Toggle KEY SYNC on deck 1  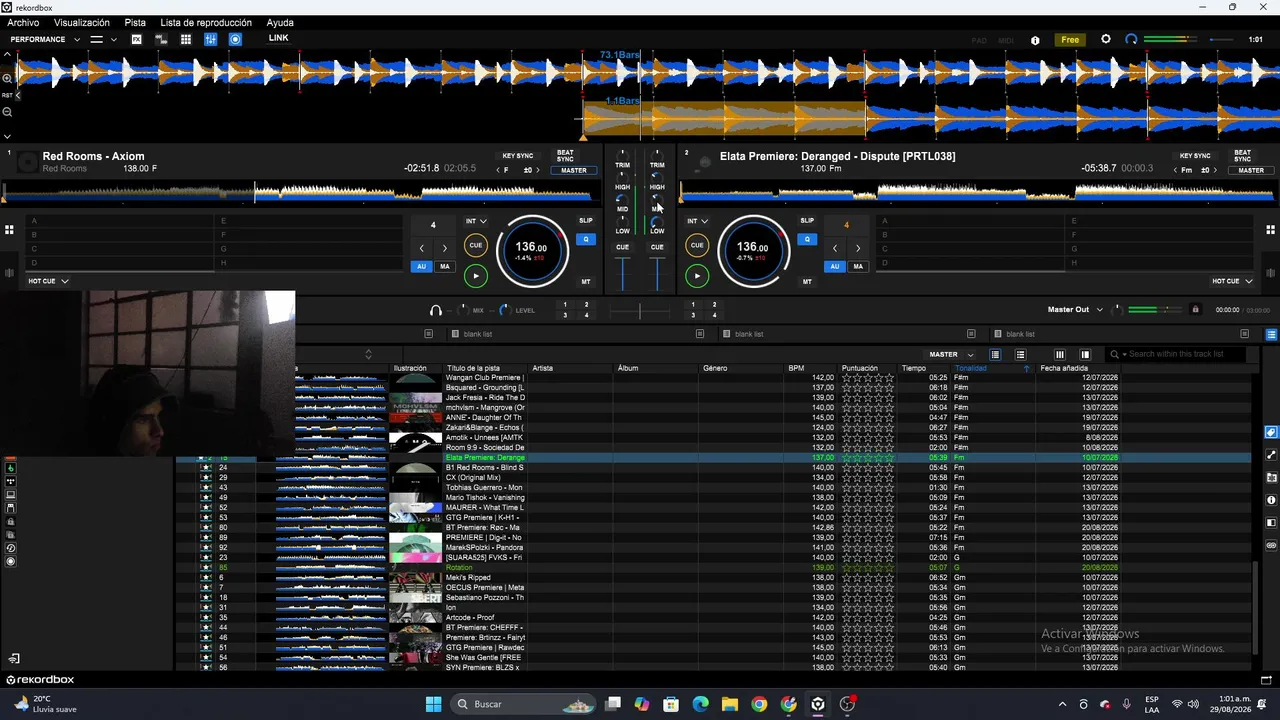click(517, 156)
